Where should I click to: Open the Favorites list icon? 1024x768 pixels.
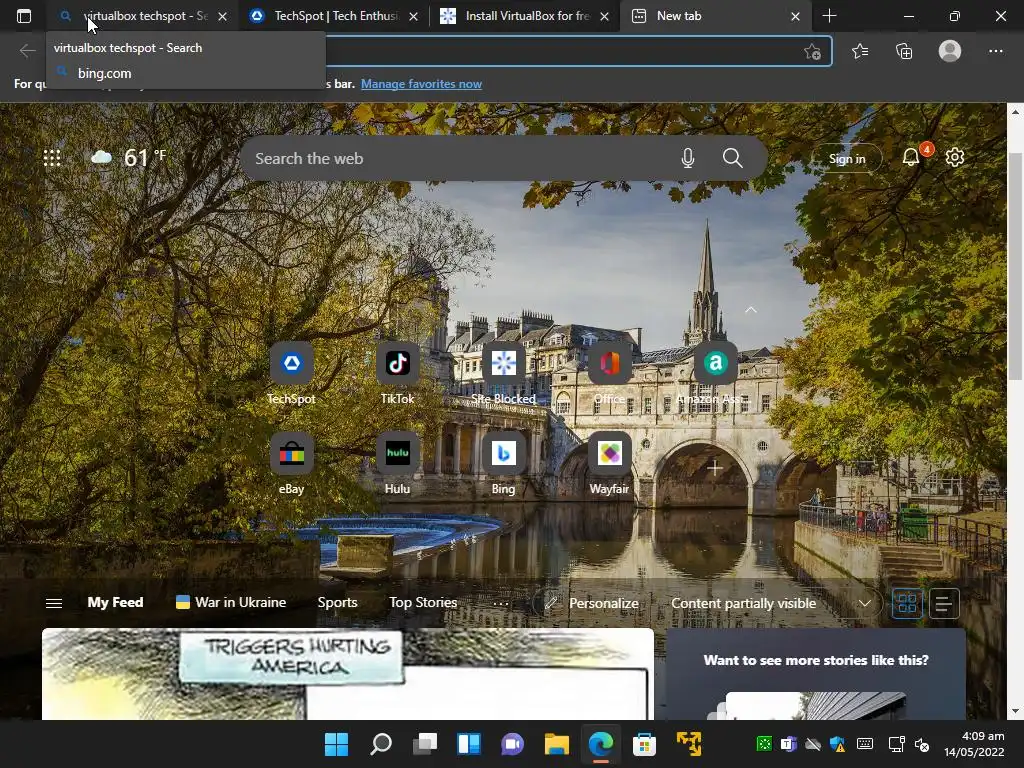click(x=860, y=51)
